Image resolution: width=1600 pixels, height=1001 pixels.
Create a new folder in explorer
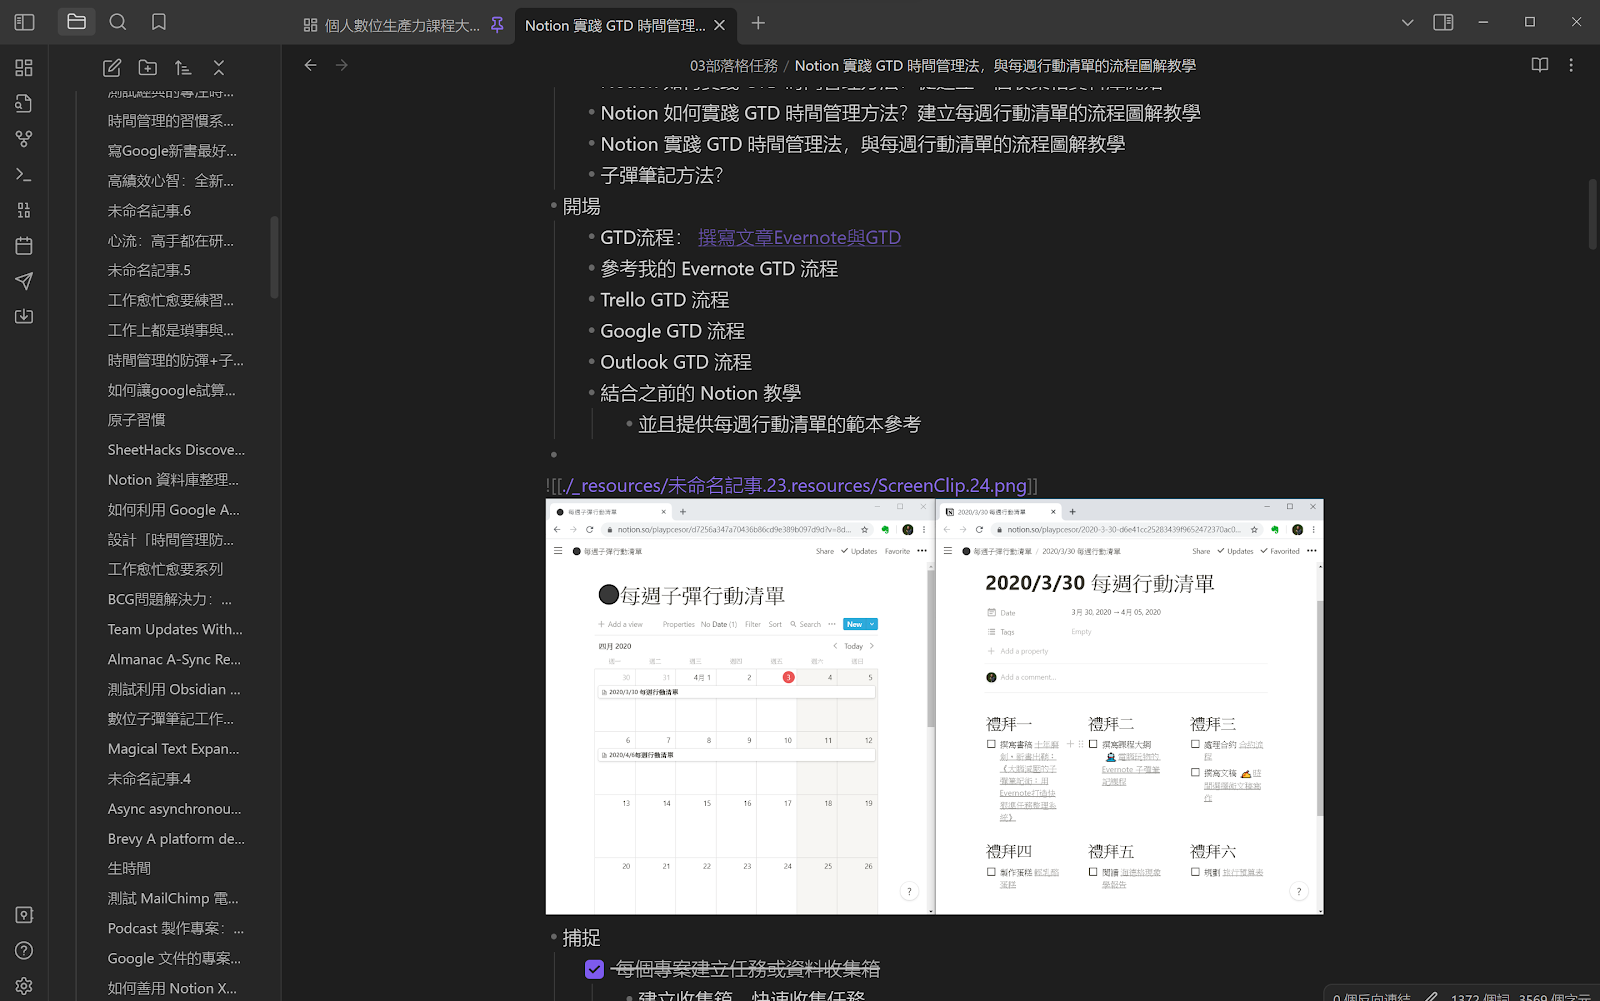148,67
